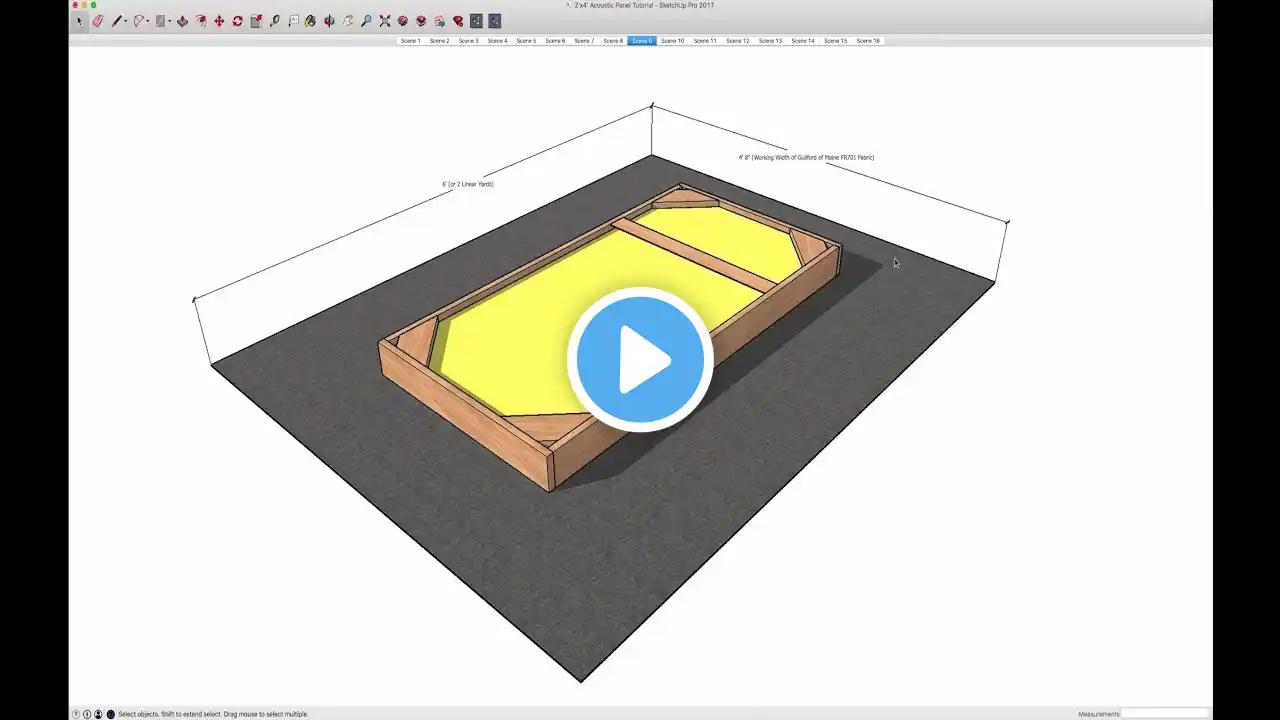Pick the Line pencil tool
Screen dimensions: 1280x720
(x=117, y=20)
